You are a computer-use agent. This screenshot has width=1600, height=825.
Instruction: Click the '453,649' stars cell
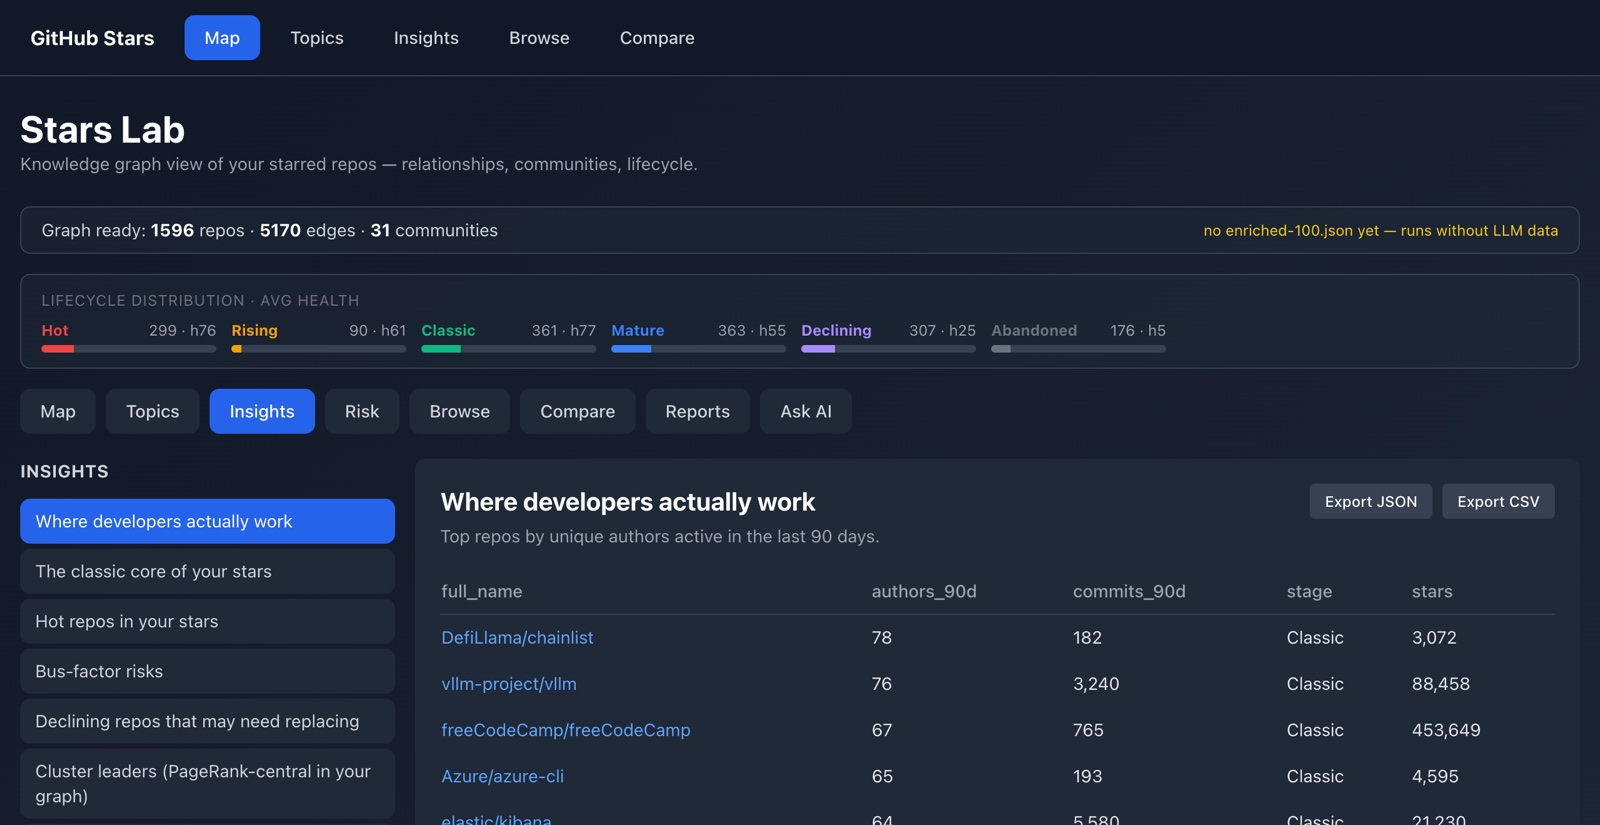coord(1446,730)
